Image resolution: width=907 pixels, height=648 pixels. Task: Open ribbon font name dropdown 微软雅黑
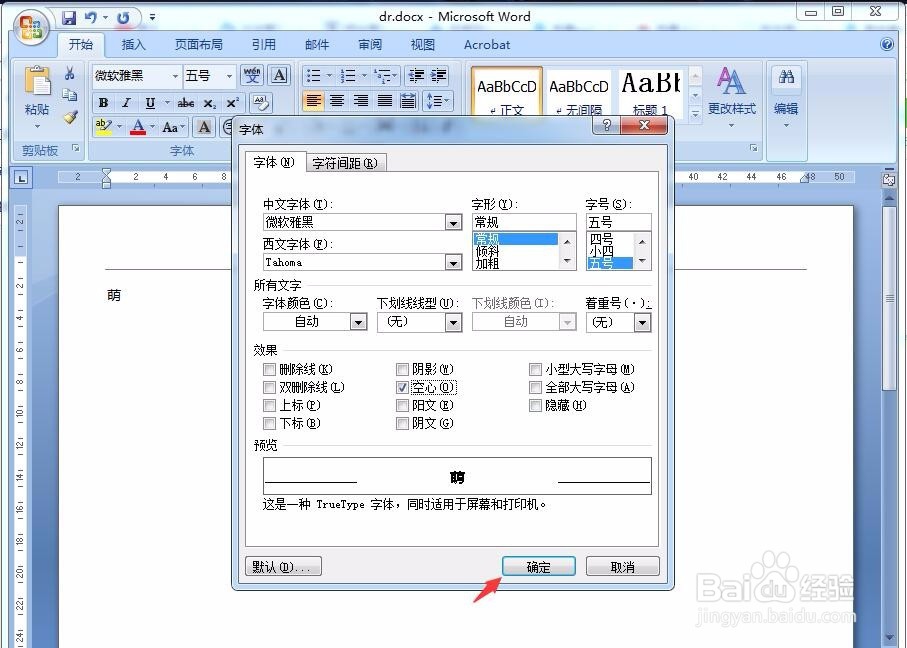click(175, 76)
